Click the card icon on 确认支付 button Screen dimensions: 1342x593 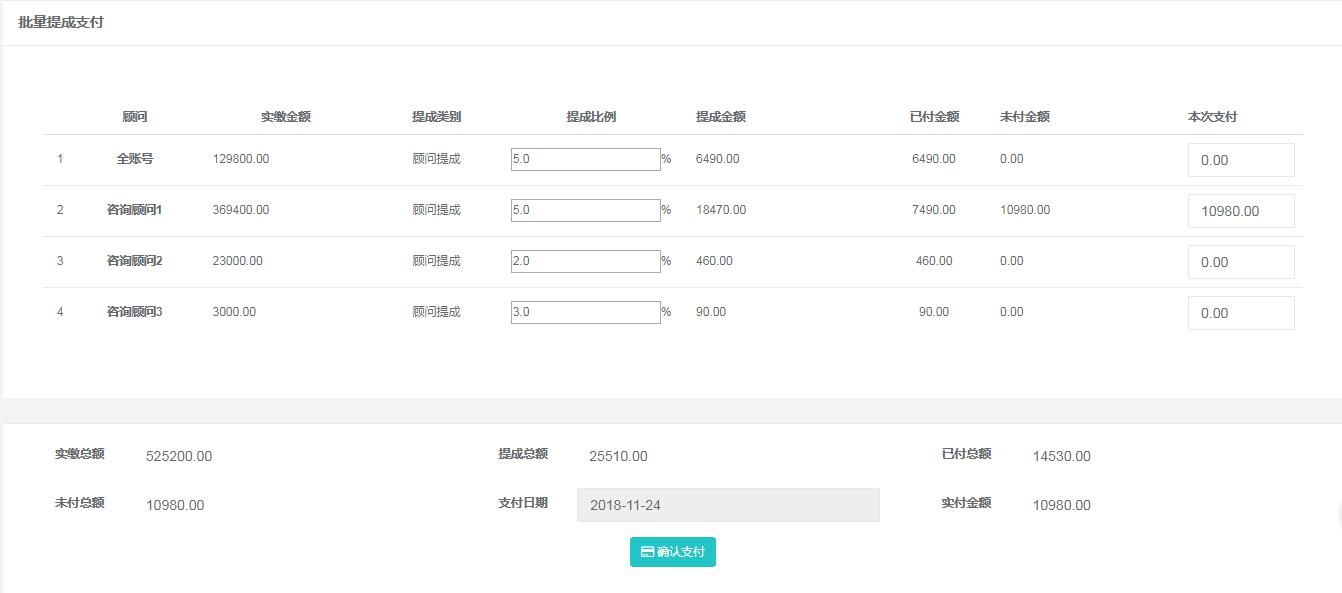[647, 552]
